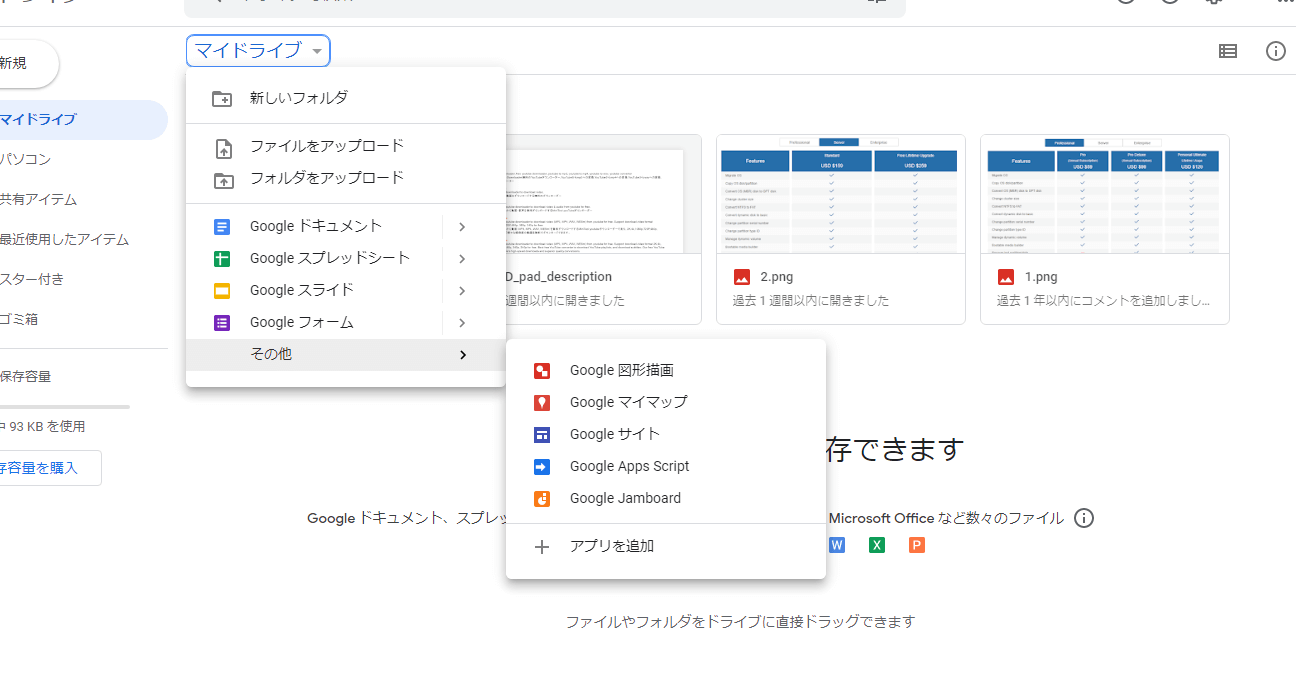Click the blue Word icon
The height and width of the screenshot is (681, 1296).
[x=837, y=545]
